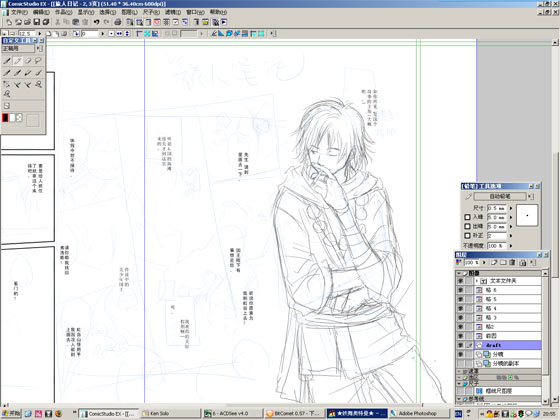Select the pencil tool in custom tools panel
Image resolution: width=560 pixels, height=420 pixels.
tap(18, 61)
